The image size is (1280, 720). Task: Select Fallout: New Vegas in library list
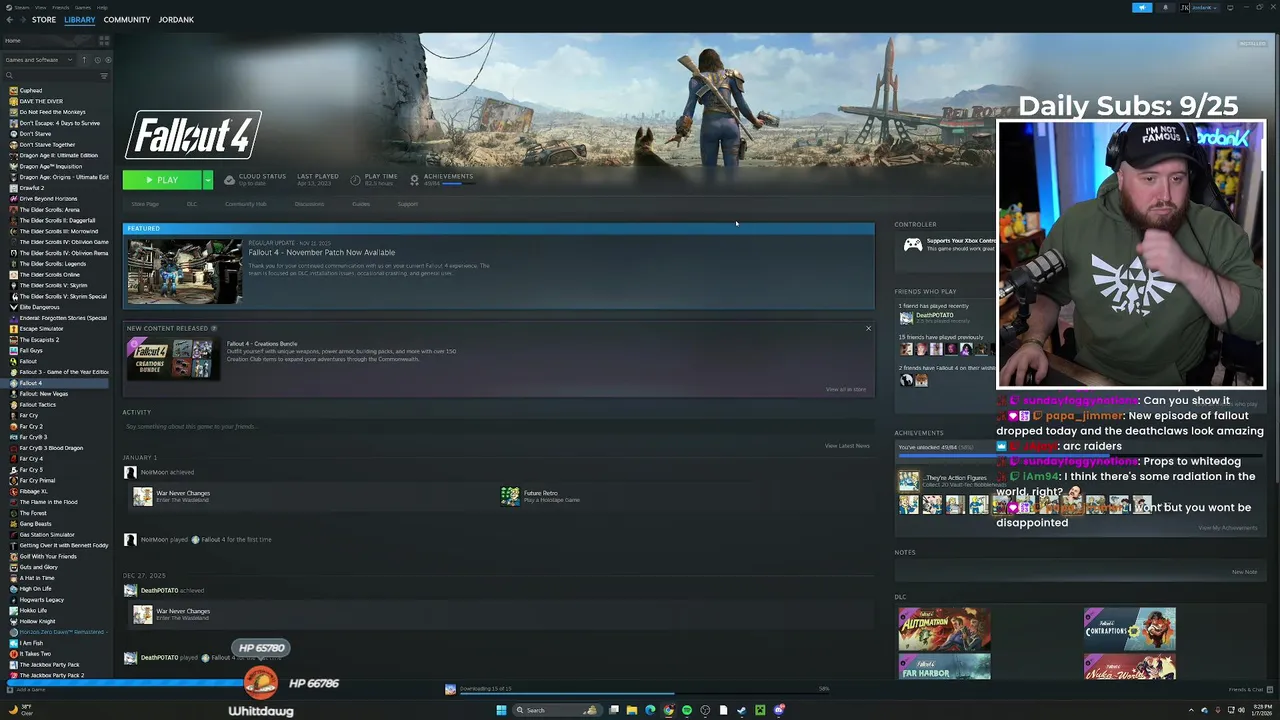[x=44, y=394]
